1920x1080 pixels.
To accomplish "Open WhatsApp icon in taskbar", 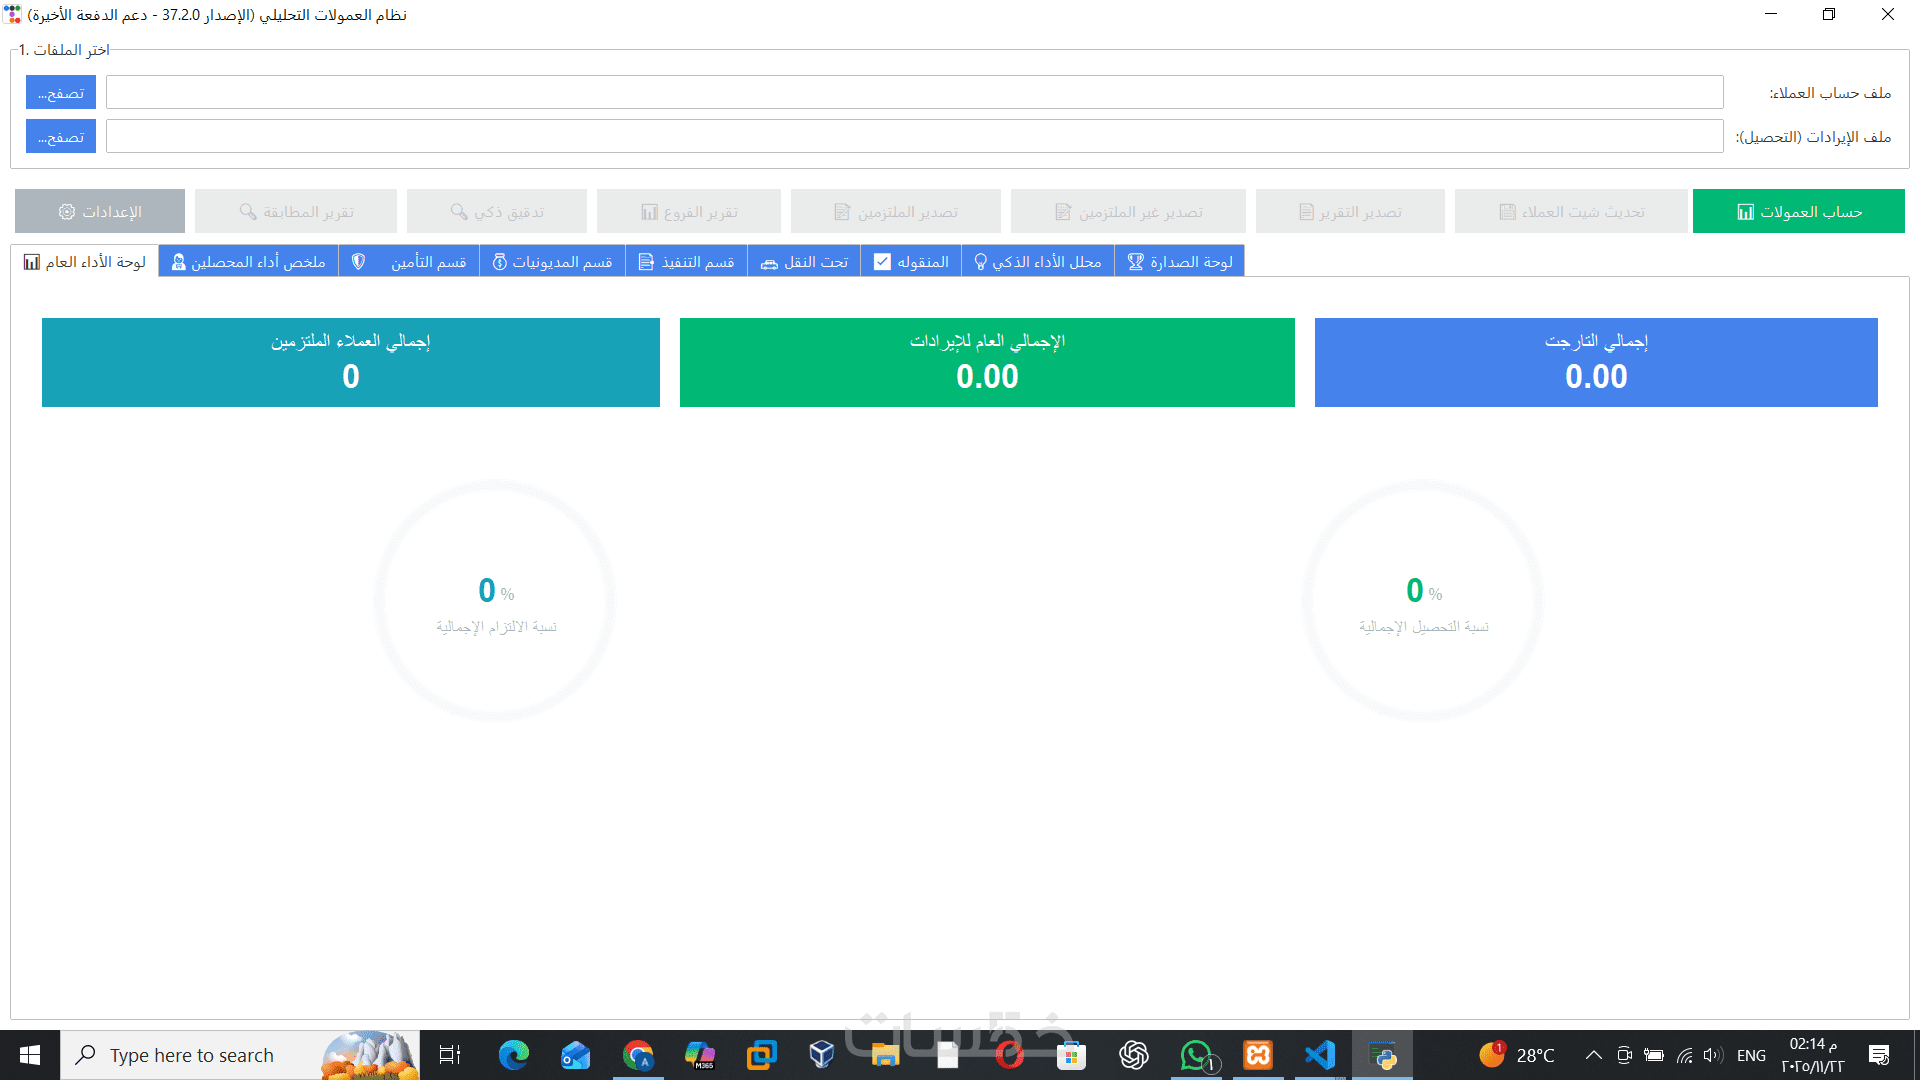I will pos(1196,1055).
